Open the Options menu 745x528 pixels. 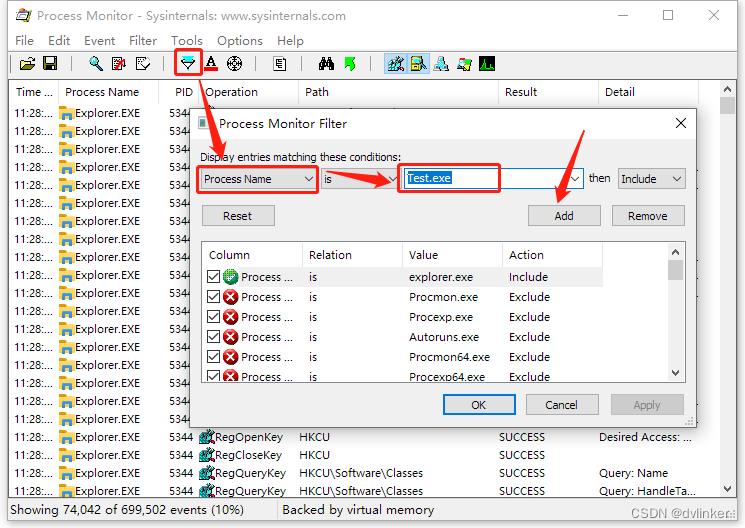click(240, 41)
